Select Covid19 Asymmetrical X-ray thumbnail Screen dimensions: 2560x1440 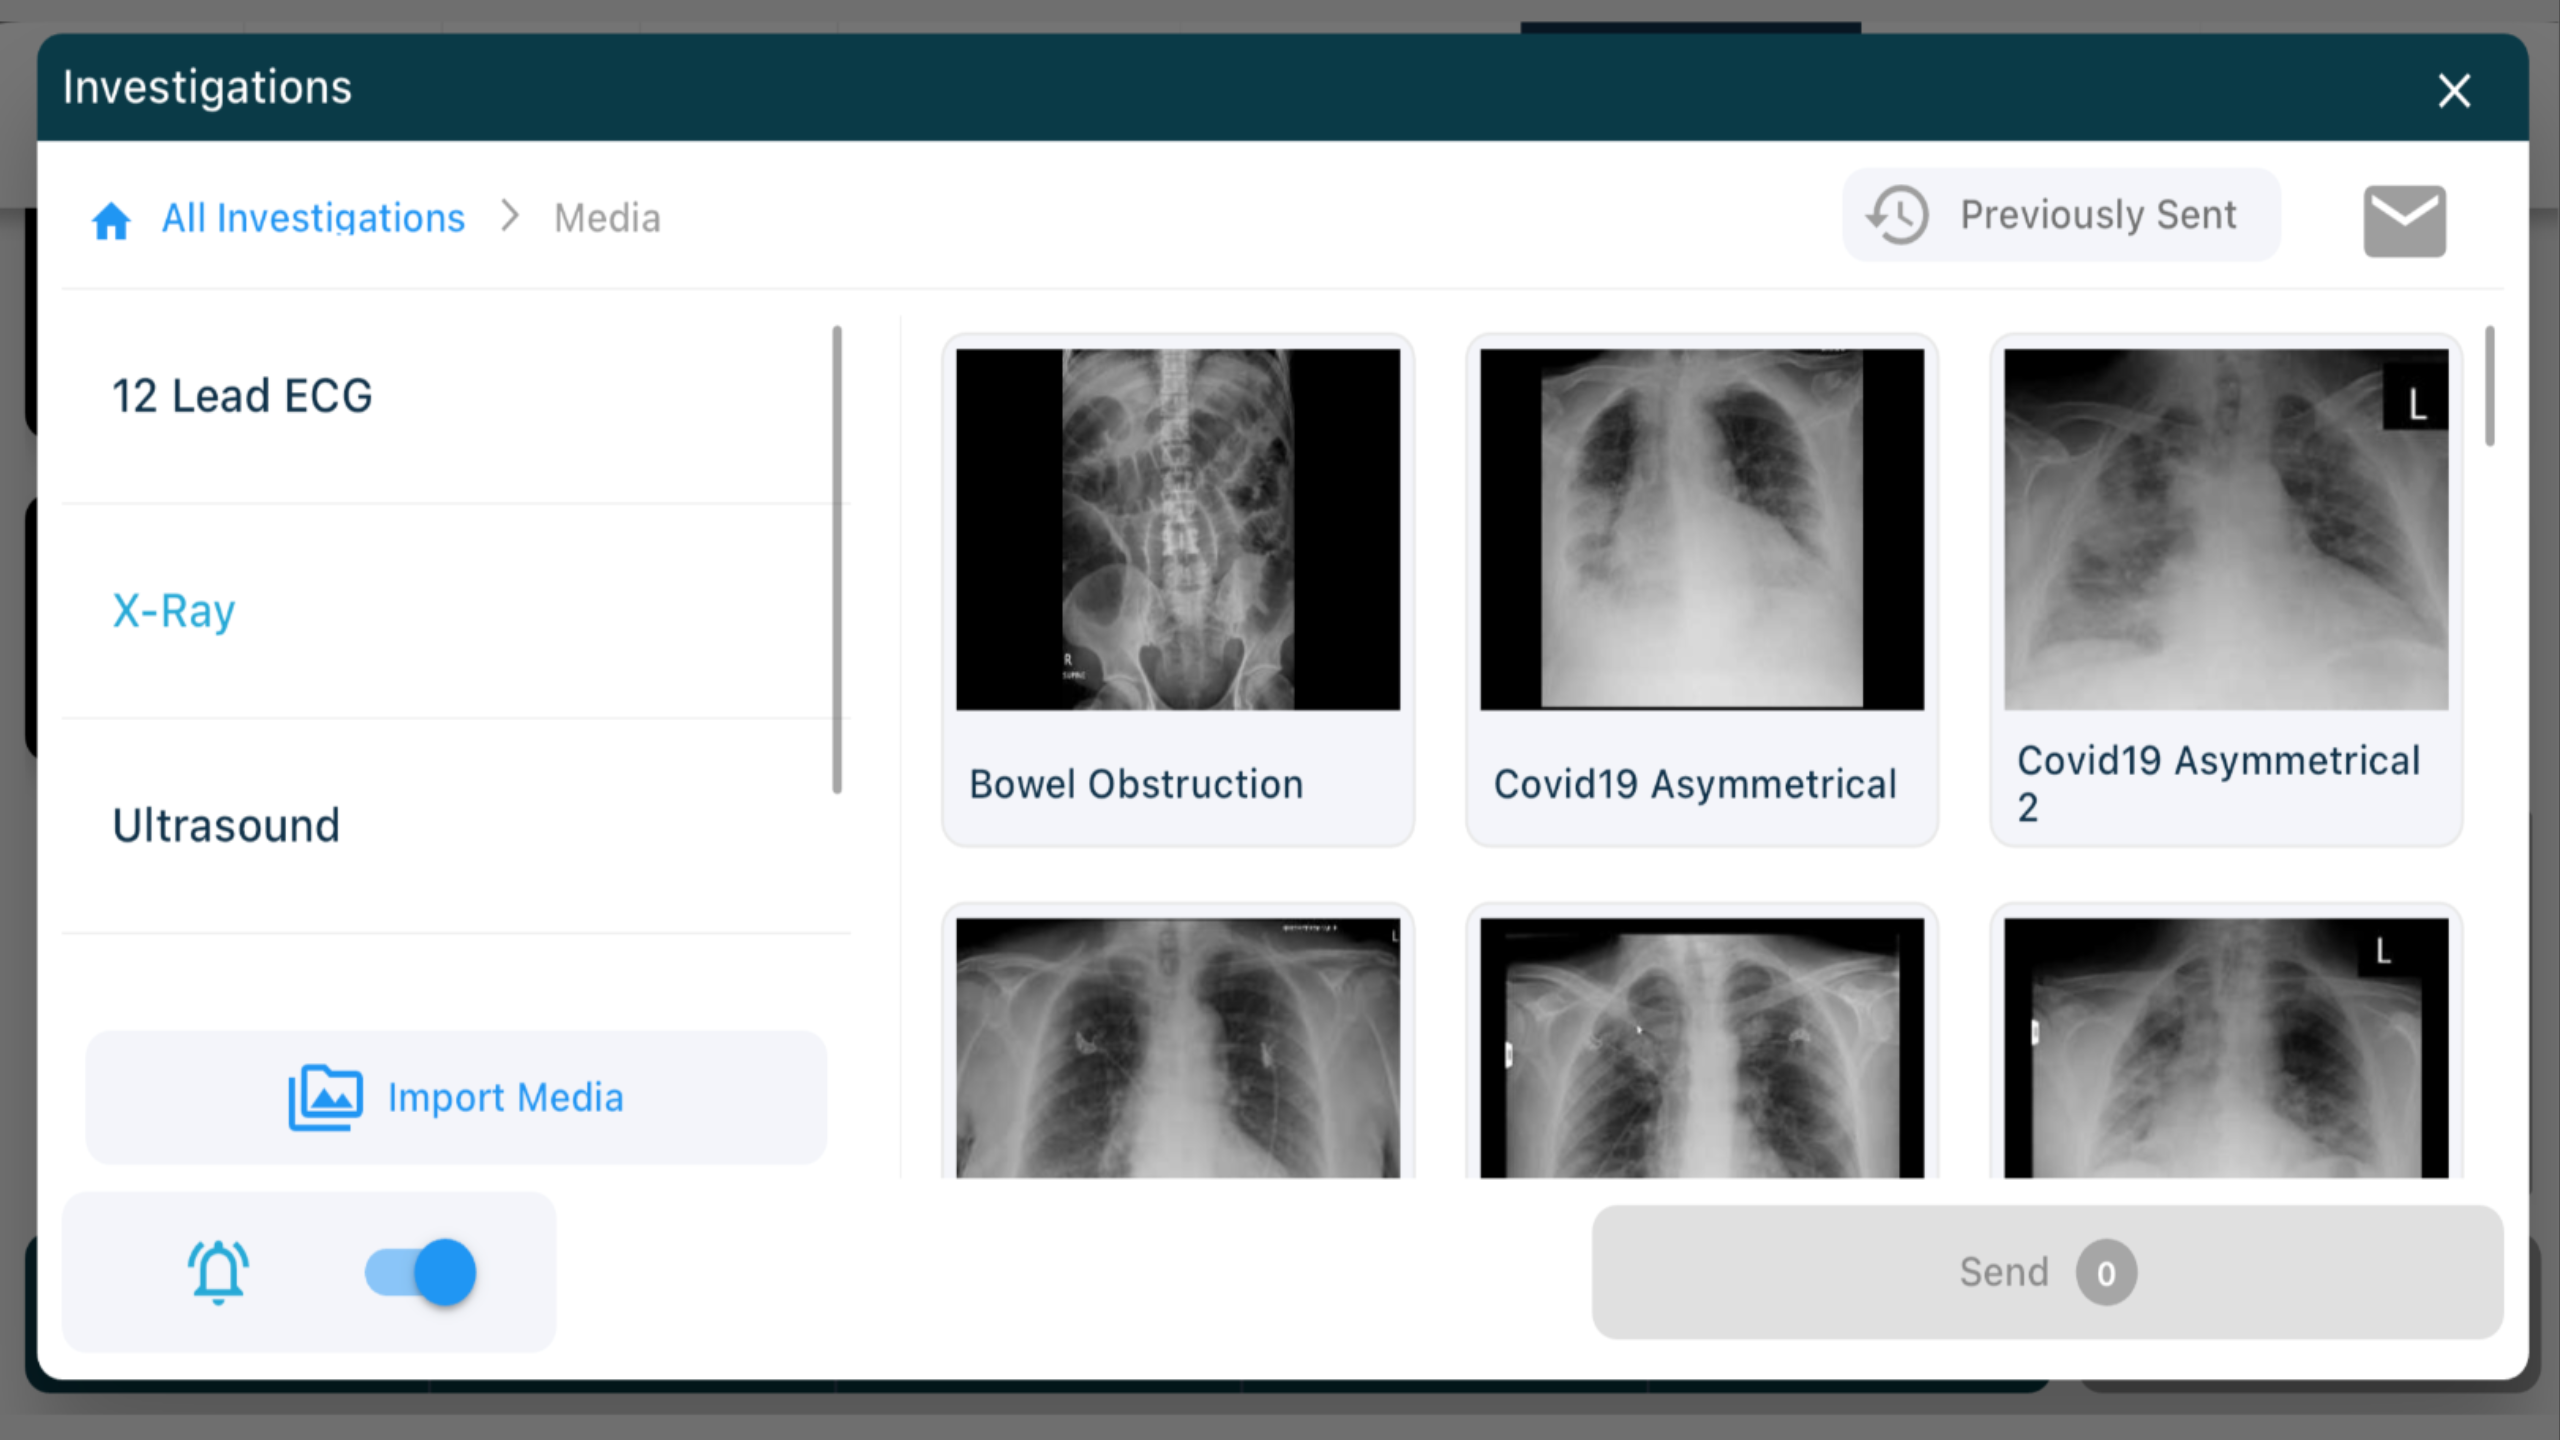(1702, 530)
